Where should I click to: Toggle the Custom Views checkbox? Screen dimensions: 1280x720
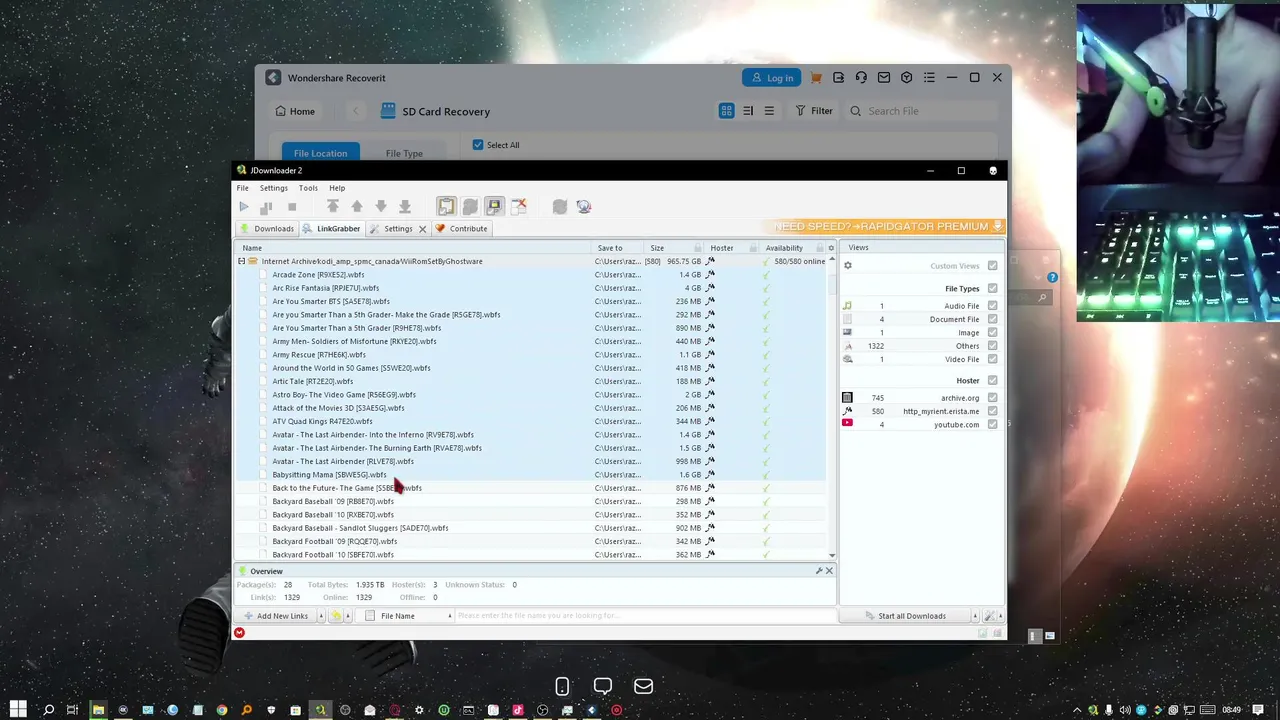point(992,266)
